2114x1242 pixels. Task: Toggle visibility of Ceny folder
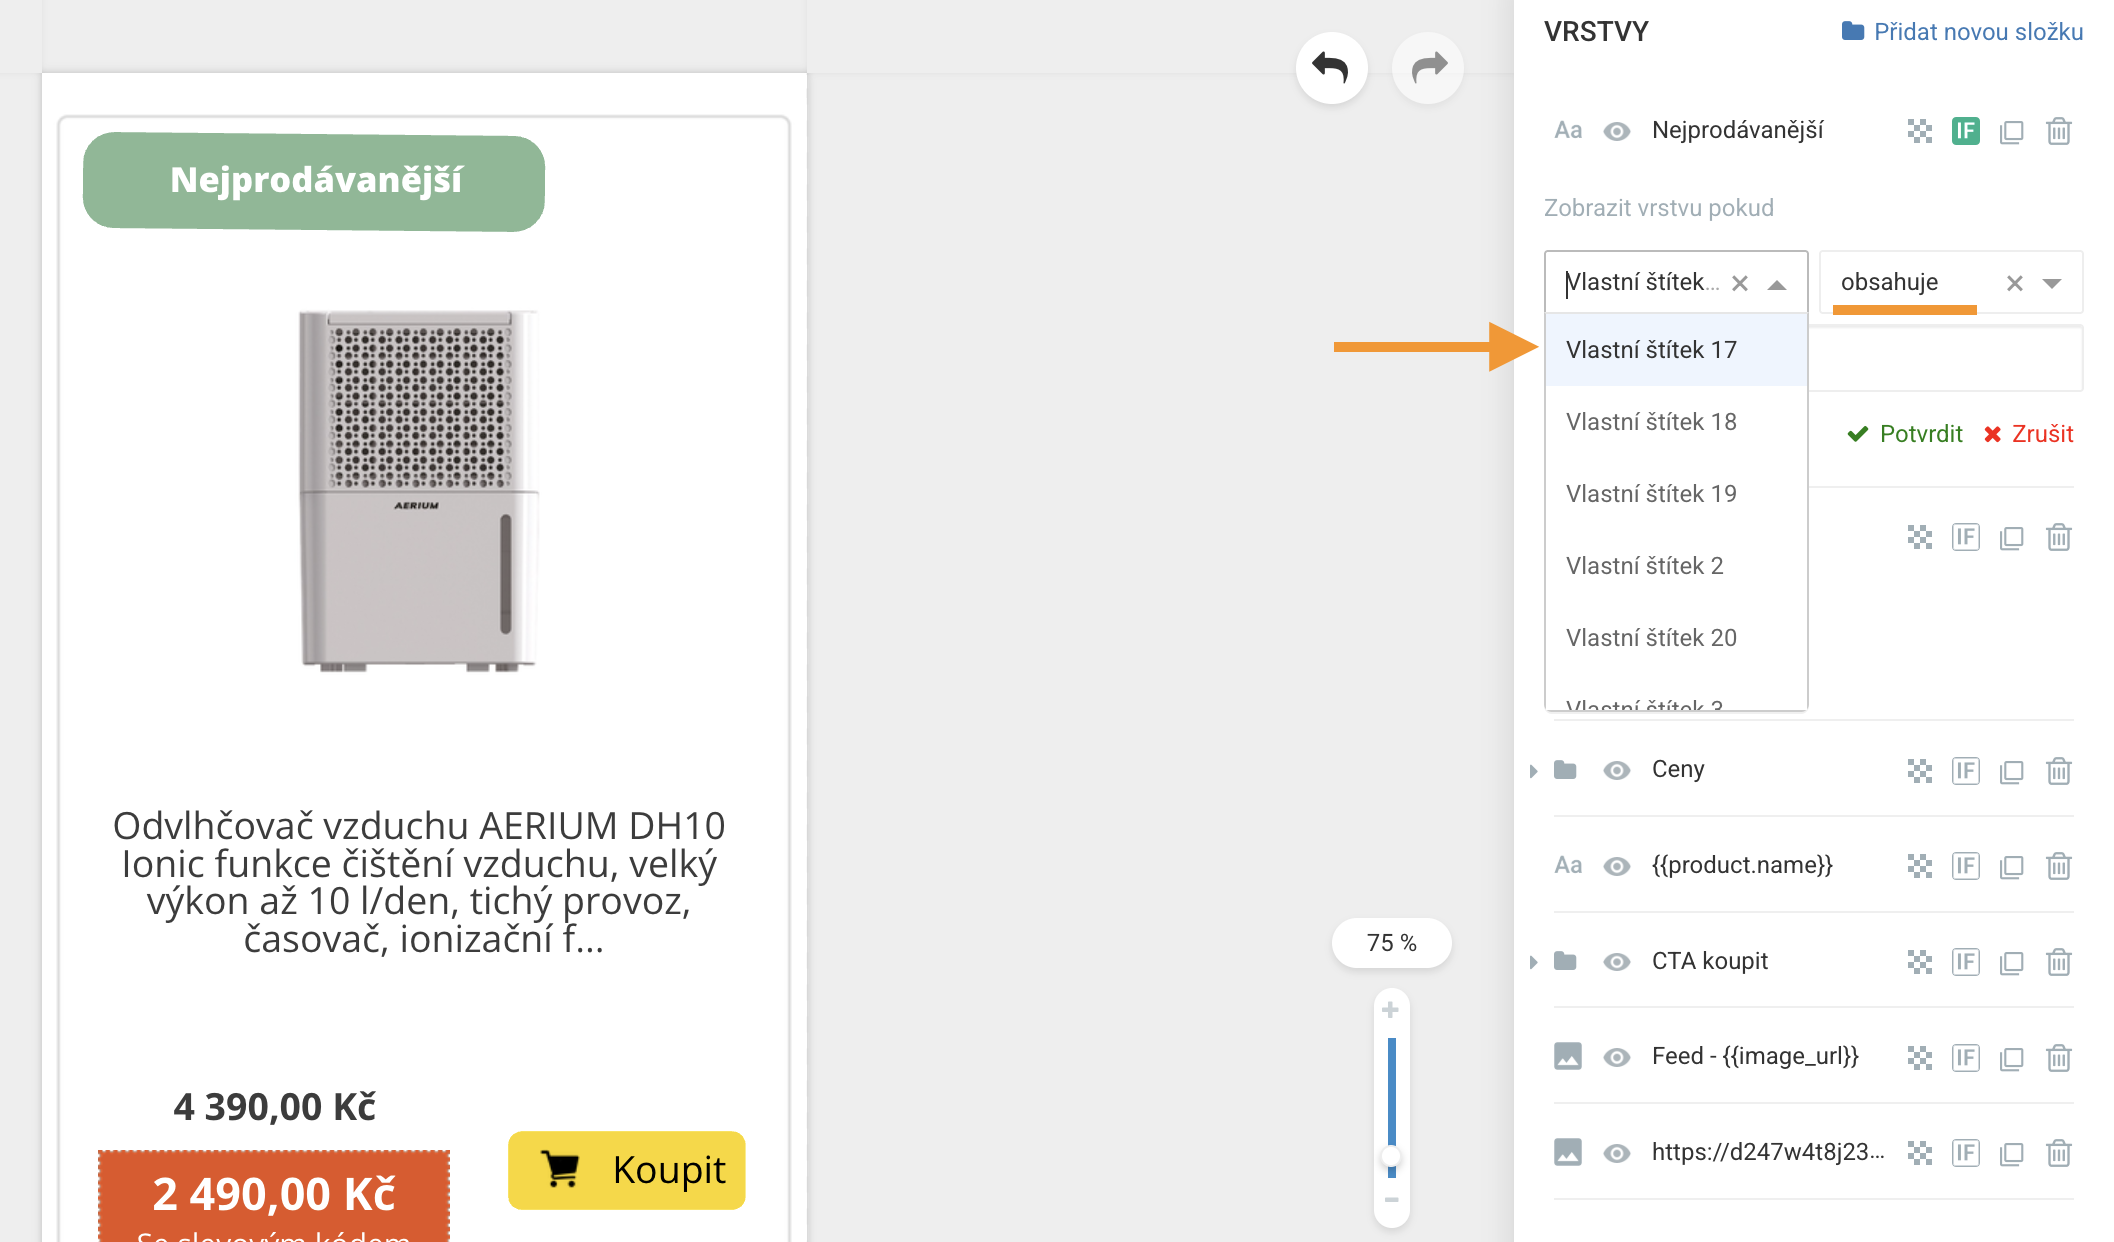[1616, 770]
